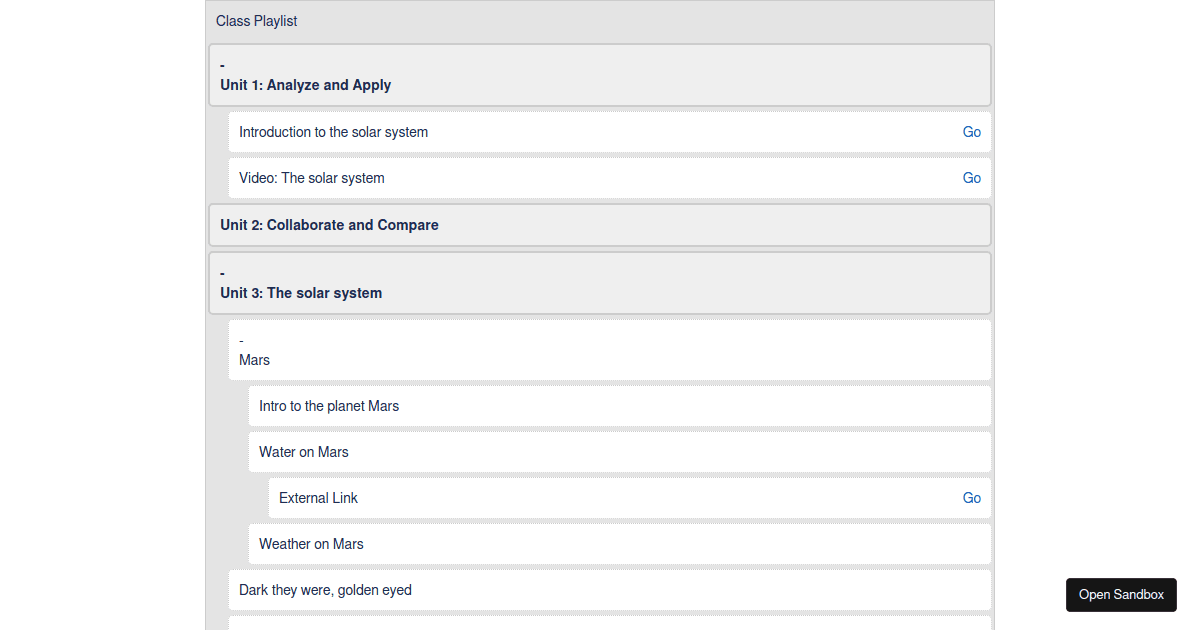Open the Go link for Introduction to the solar system

tap(971, 131)
